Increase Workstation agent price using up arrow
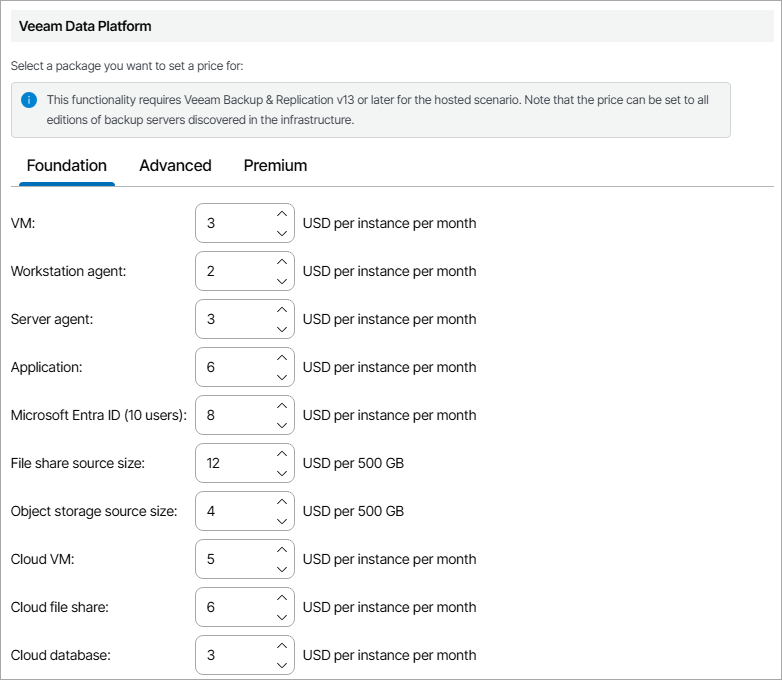This screenshot has height=680, width=782. click(x=281, y=261)
